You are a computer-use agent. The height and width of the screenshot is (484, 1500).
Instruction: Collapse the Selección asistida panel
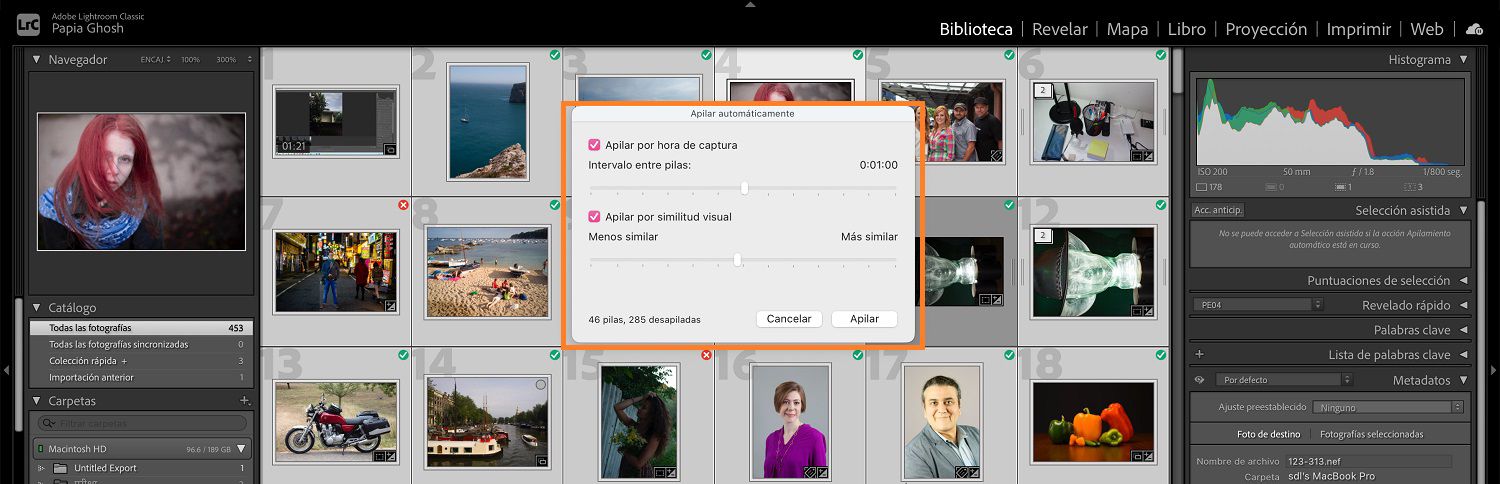point(1464,210)
